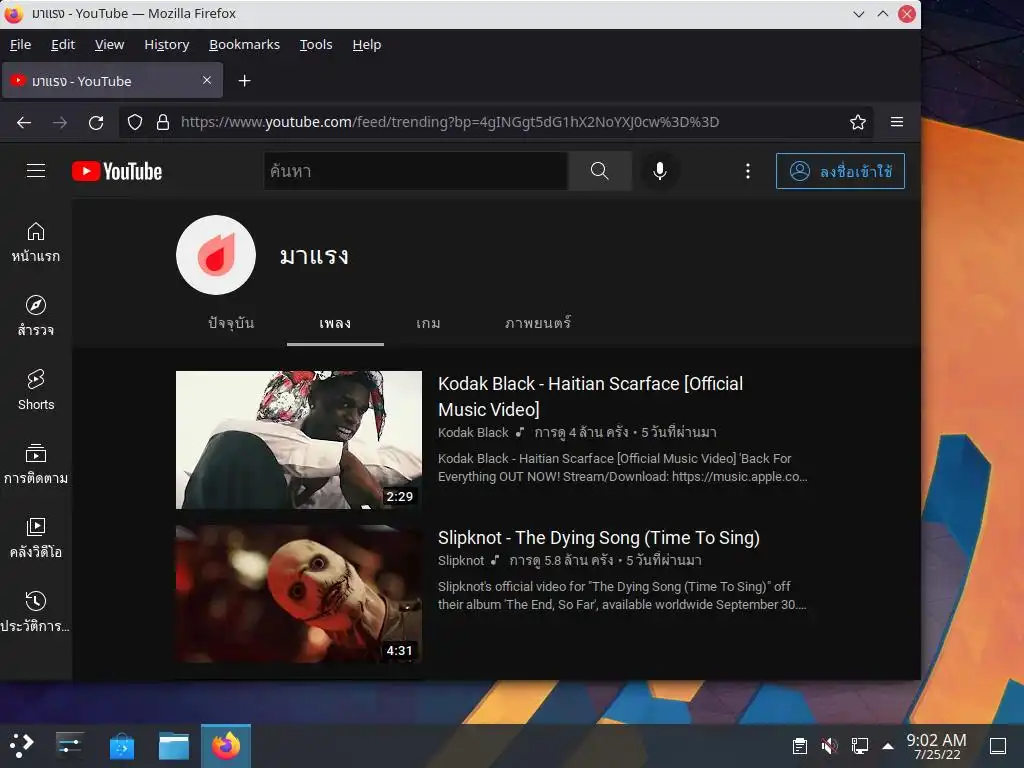
Task: Switch to the ภาพยนตร์ movies tab
Action: click(538, 323)
